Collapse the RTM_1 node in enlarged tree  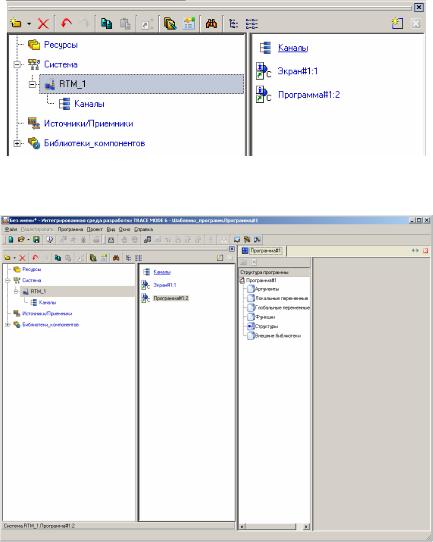(x=32, y=84)
